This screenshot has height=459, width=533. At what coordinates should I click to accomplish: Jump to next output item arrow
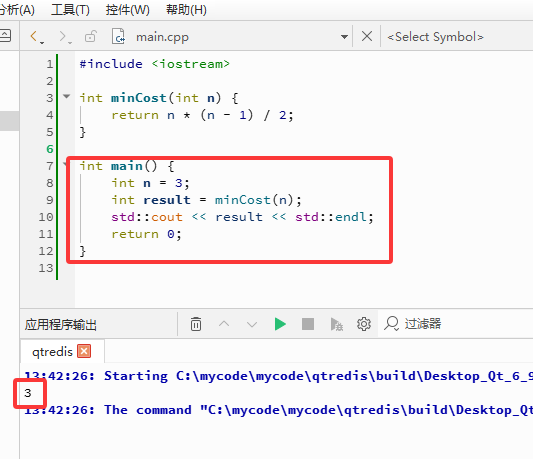click(252, 324)
